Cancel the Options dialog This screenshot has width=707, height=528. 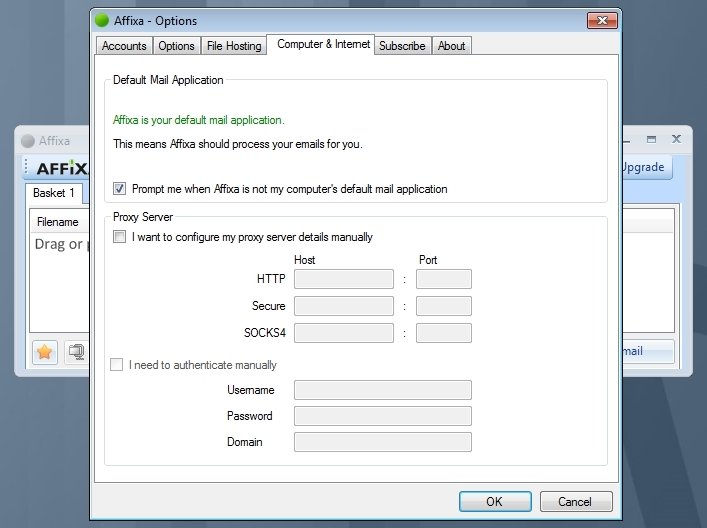576,501
